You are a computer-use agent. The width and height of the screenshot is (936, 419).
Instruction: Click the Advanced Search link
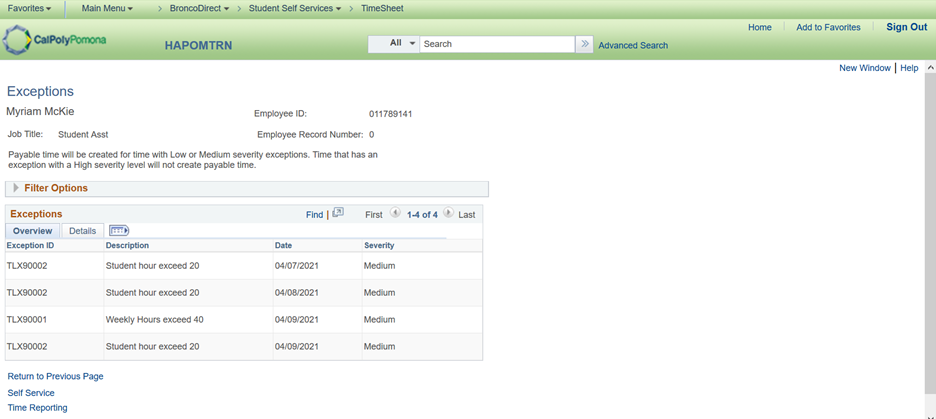633,45
